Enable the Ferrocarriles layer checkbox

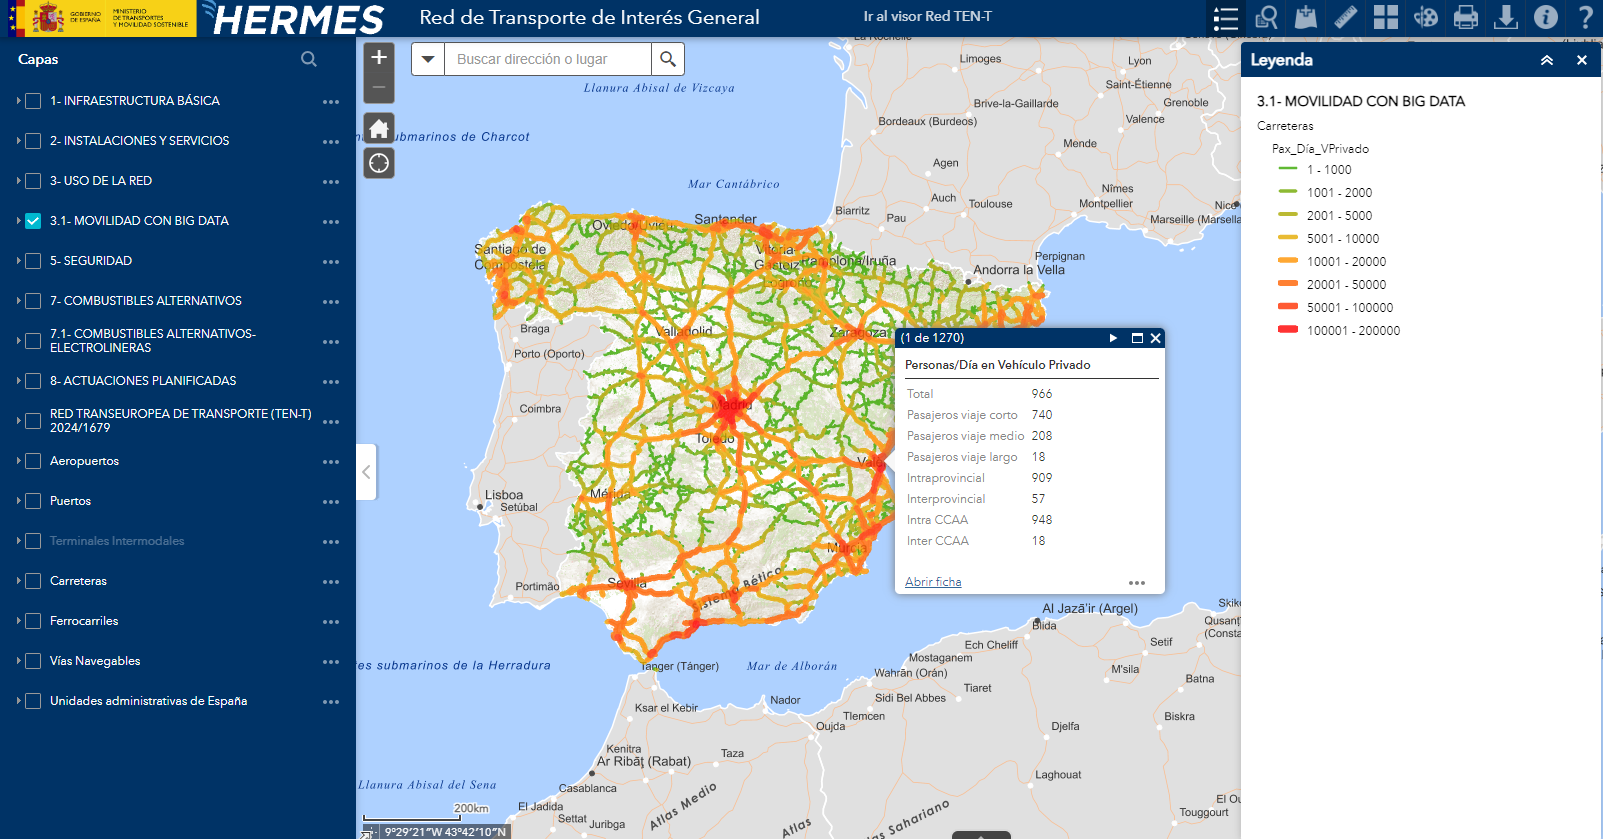(x=33, y=621)
